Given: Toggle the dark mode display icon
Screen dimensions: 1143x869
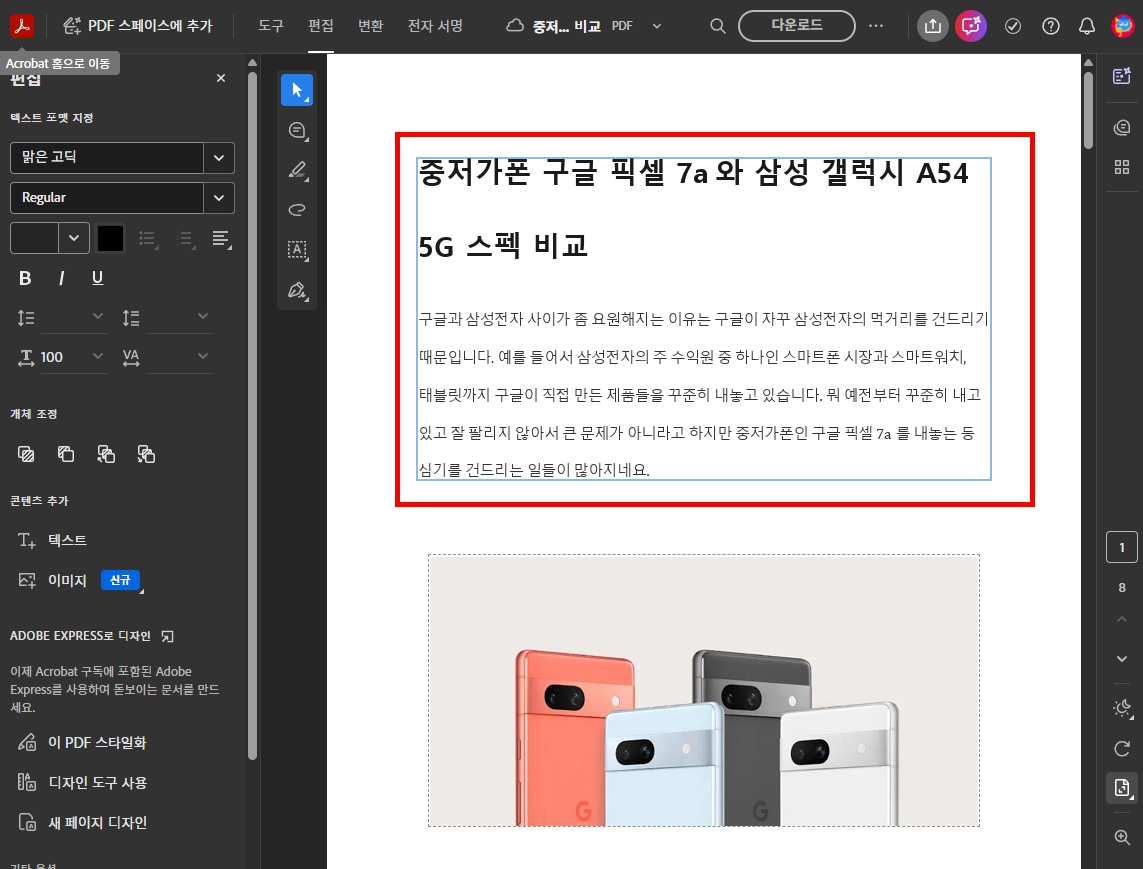Looking at the screenshot, I should click(x=1122, y=708).
